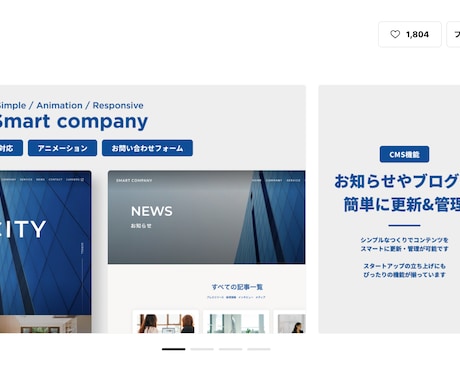
Task: Click the CMS機能 badge
Action: pos(404,154)
